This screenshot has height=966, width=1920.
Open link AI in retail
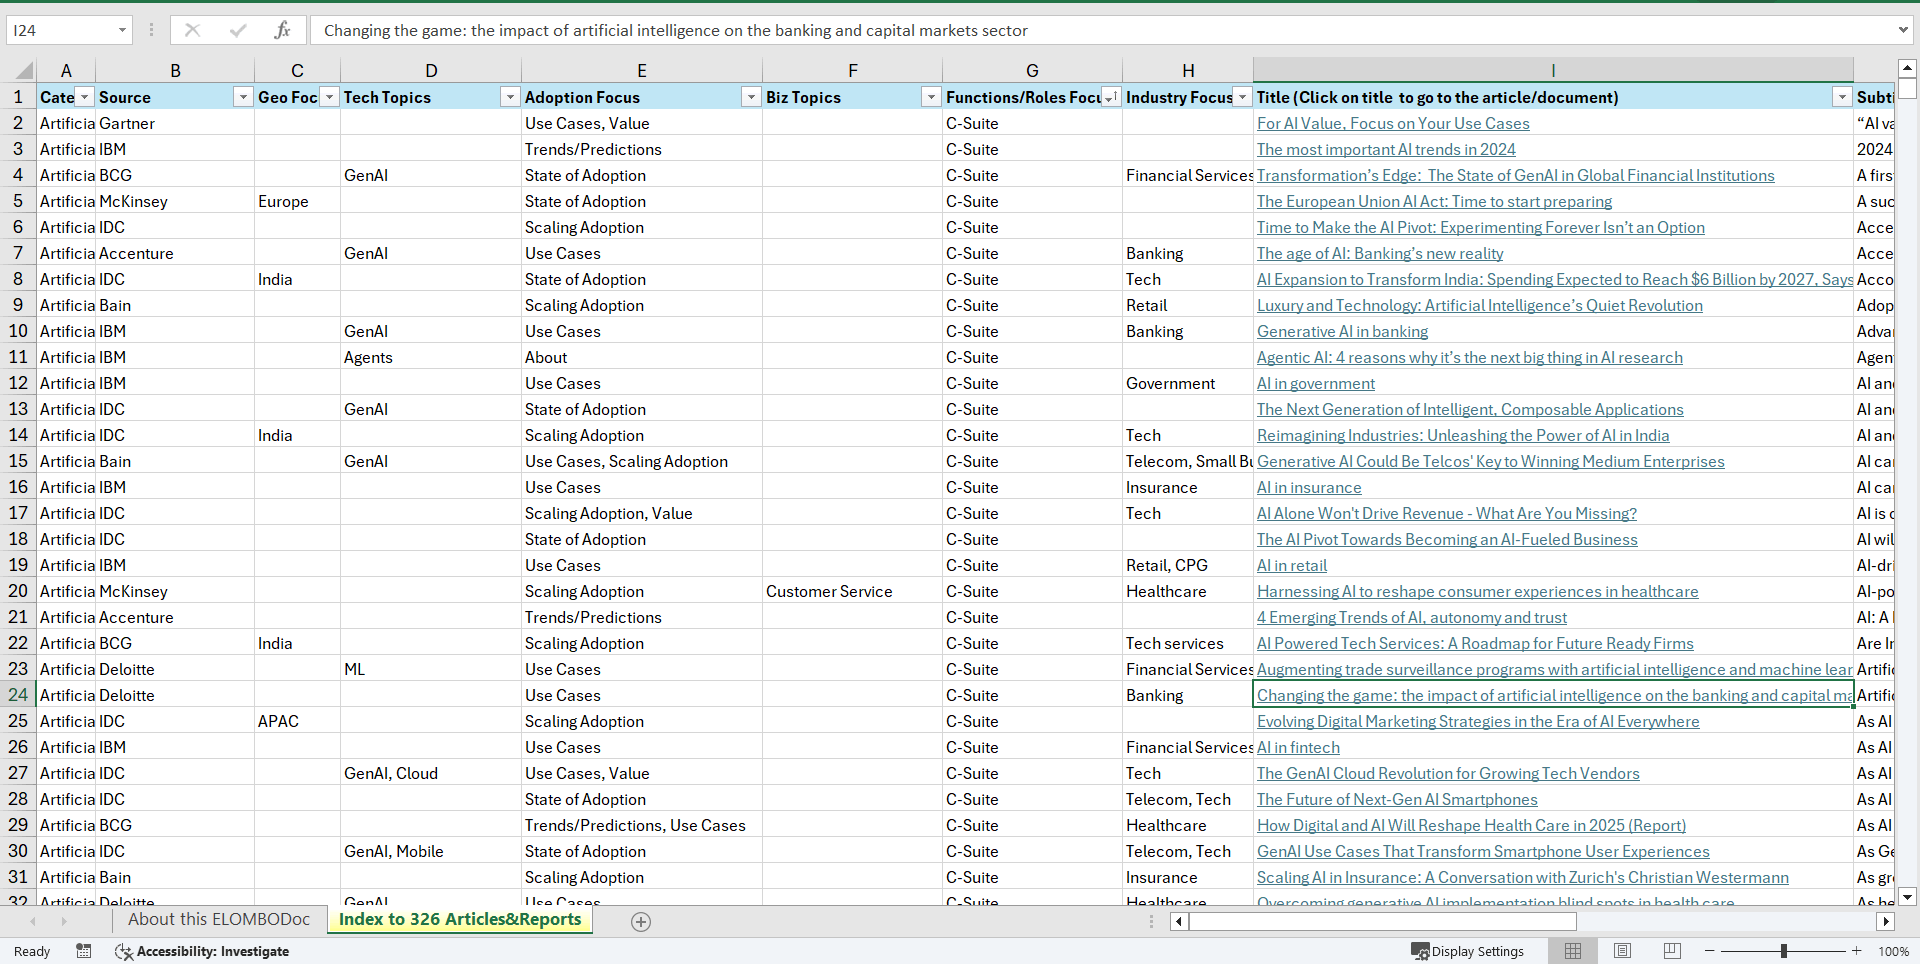pos(1292,566)
